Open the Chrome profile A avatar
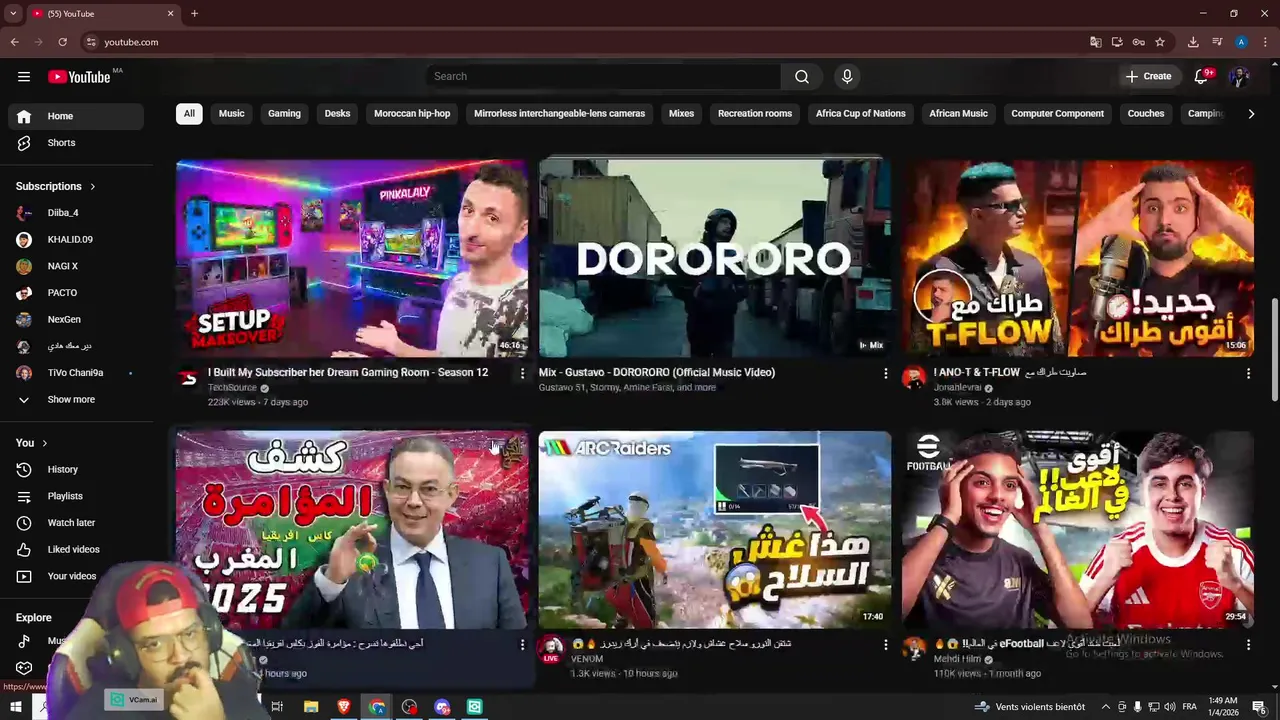Viewport: 1280px width, 720px height. (1241, 42)
